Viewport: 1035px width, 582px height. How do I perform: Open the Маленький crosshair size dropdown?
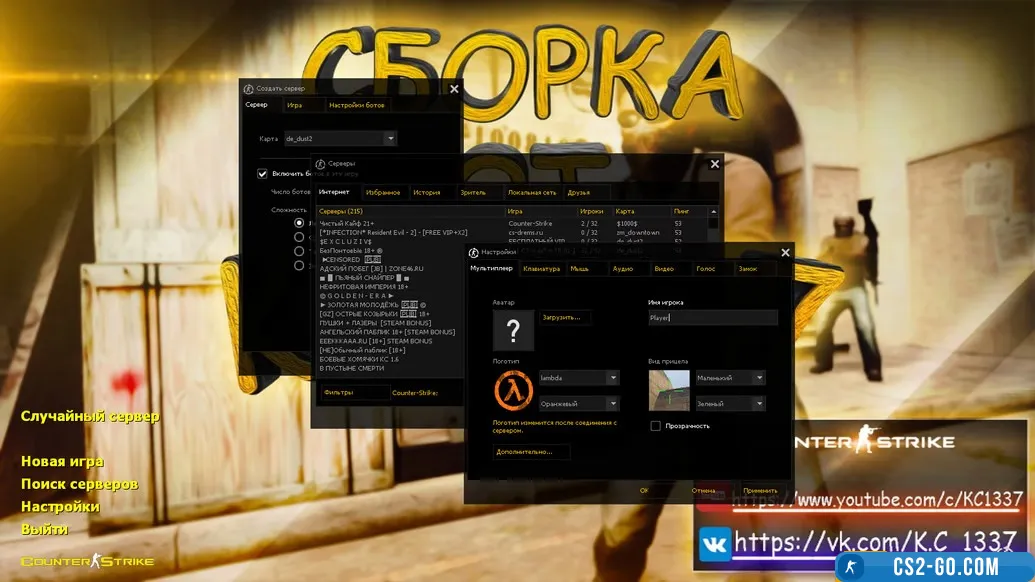759,378
